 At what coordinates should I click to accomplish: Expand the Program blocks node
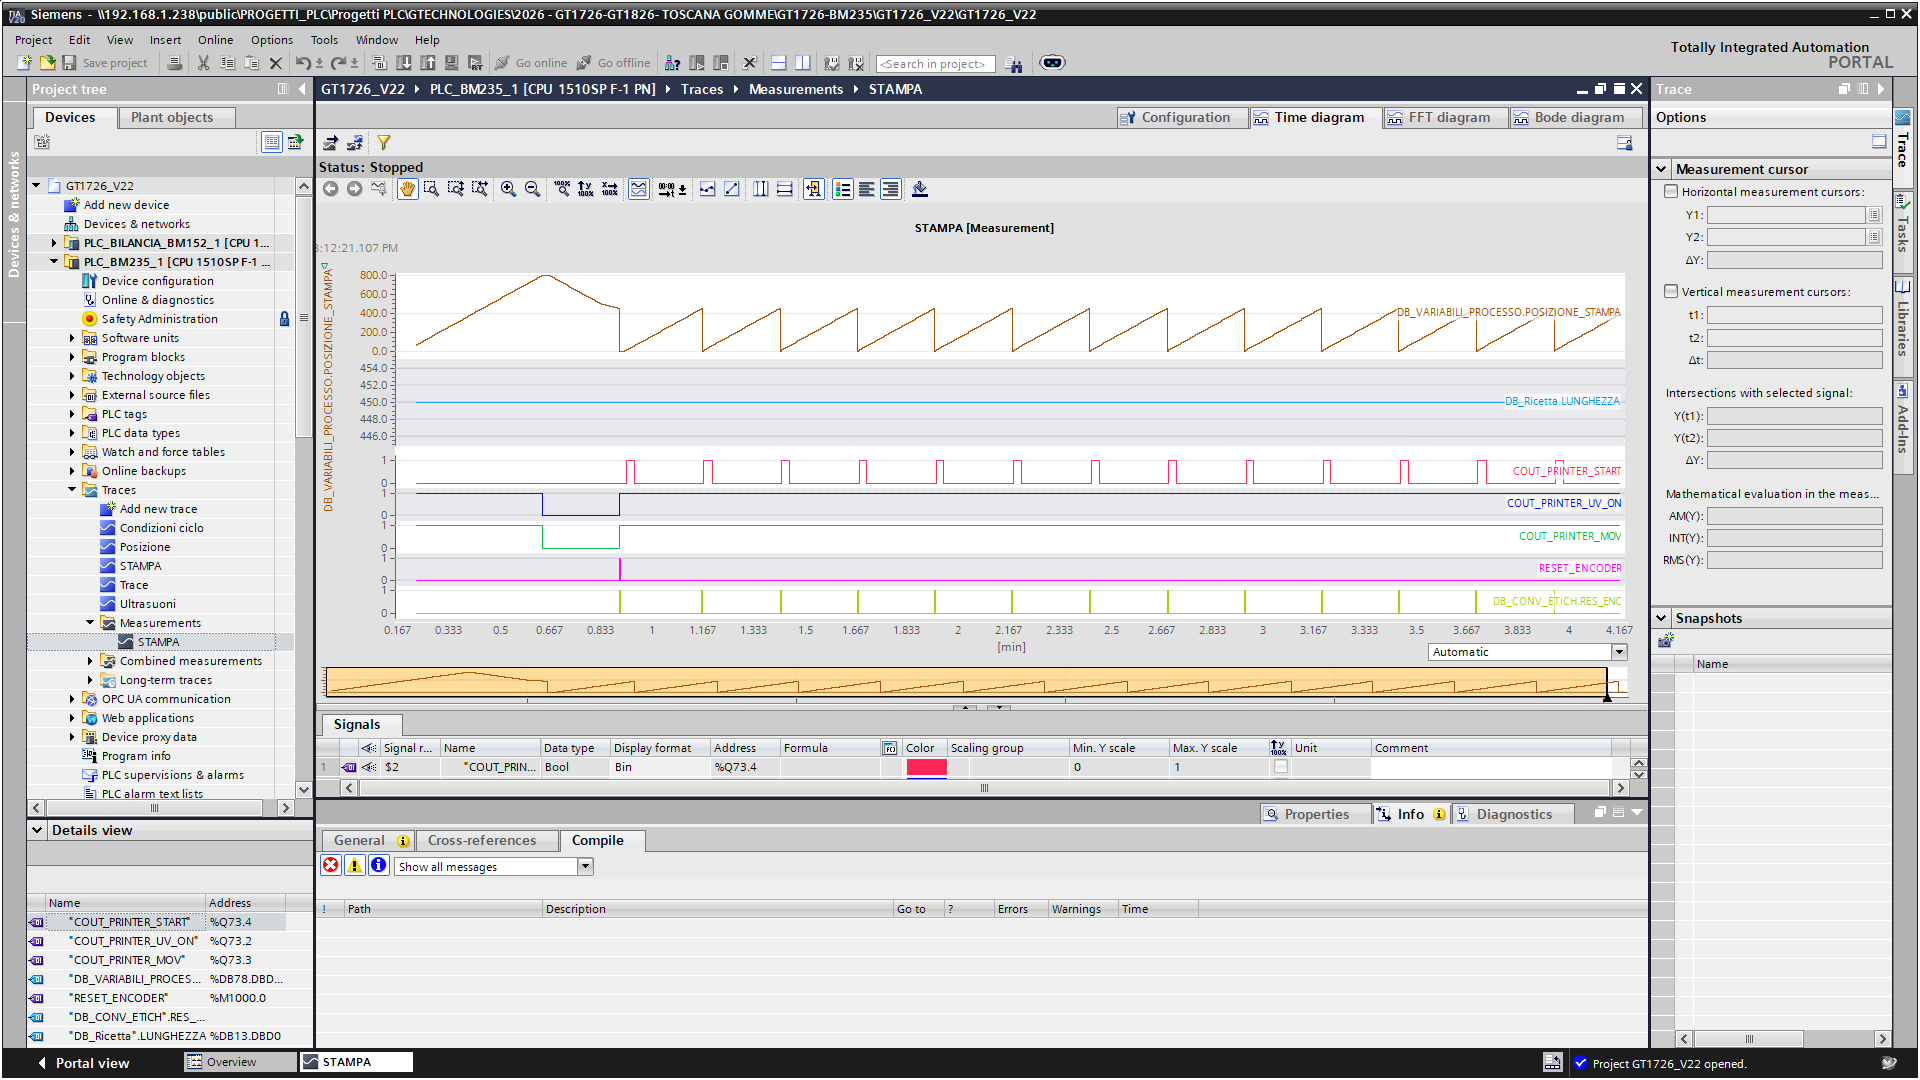[72, 357]
